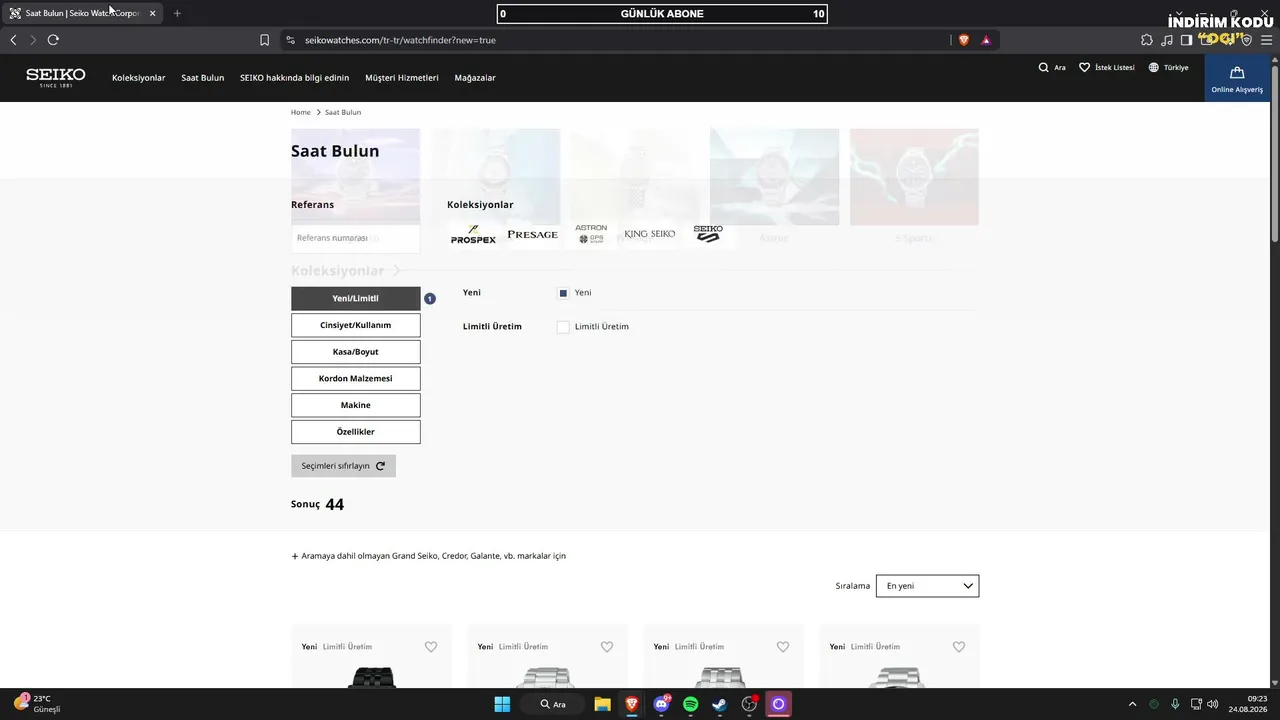The image size is (1280, 720).
Task: Open File Explorer from taskbar
Action: click(602, 704)
